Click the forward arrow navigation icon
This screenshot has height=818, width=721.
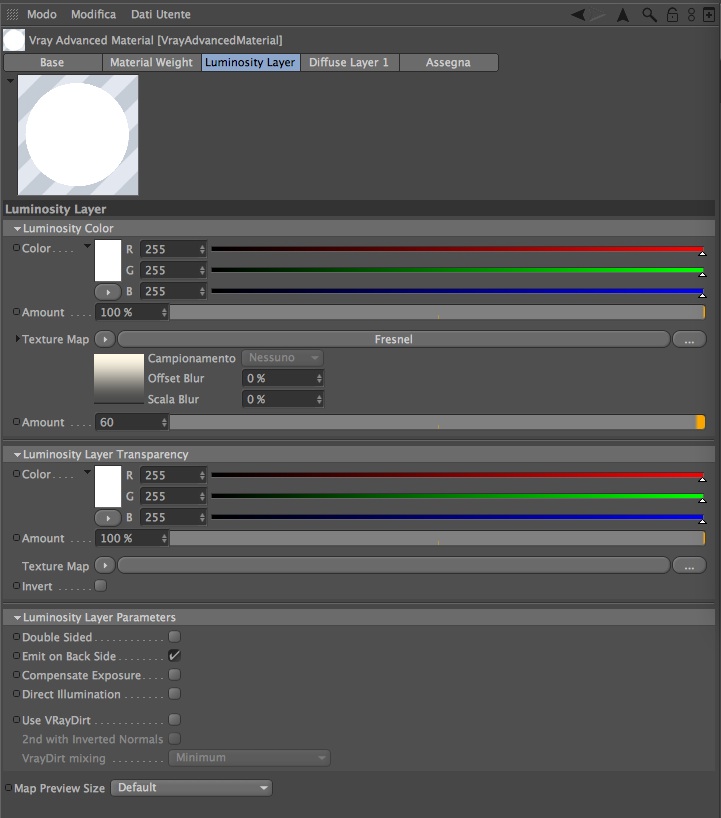coord(598,15)
